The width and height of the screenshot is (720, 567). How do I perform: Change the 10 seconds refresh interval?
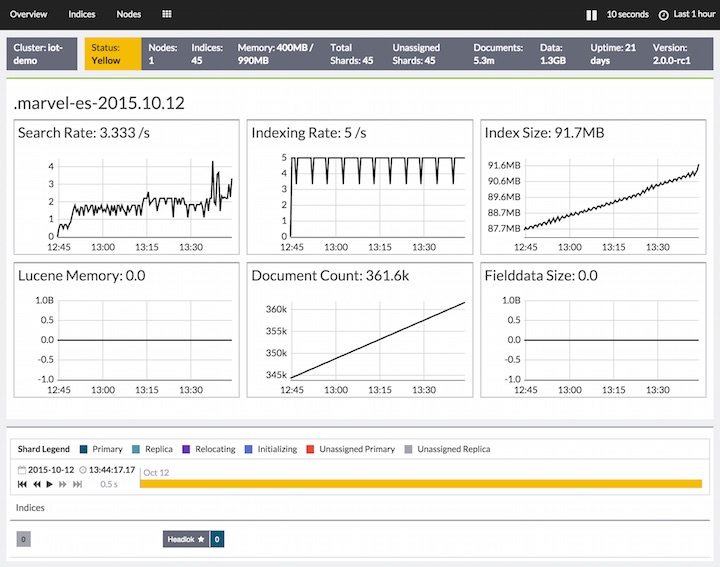coord(627,15)
